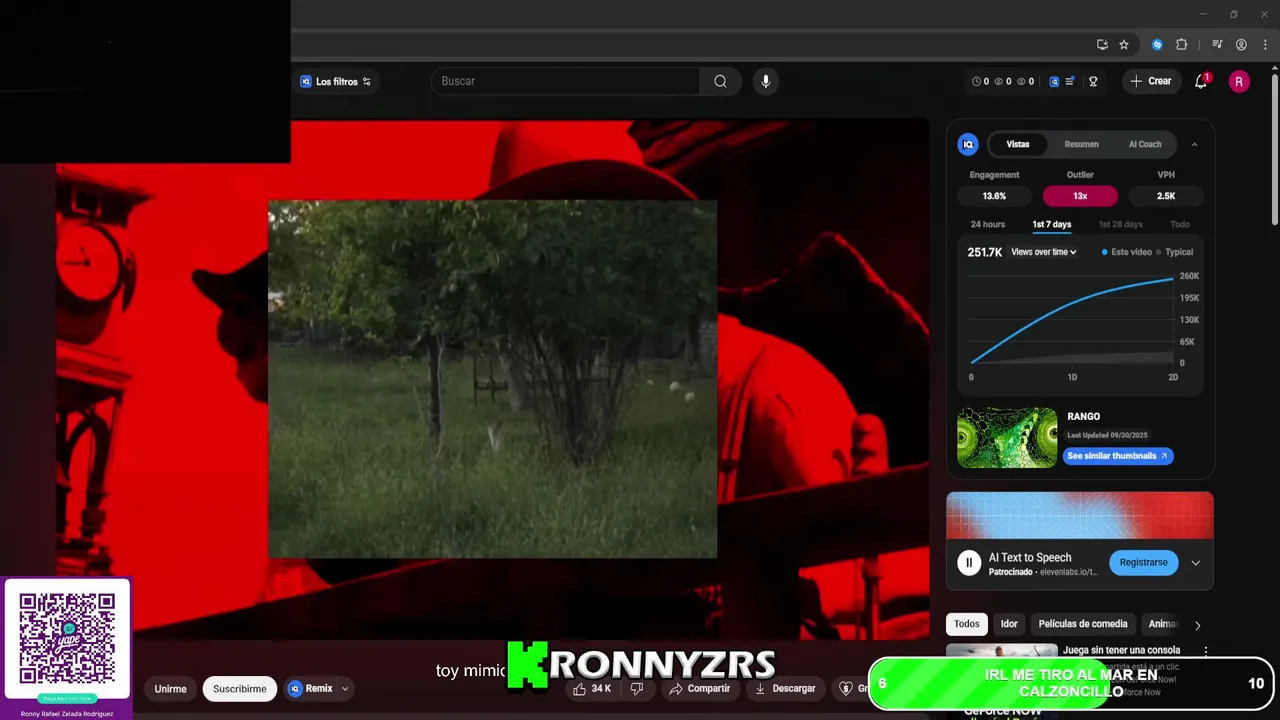Image resolution: width=1280 pixels, height=720 pixels.
Task: Switch to the AI Coach tab
Action: (x=1145, y=144)
